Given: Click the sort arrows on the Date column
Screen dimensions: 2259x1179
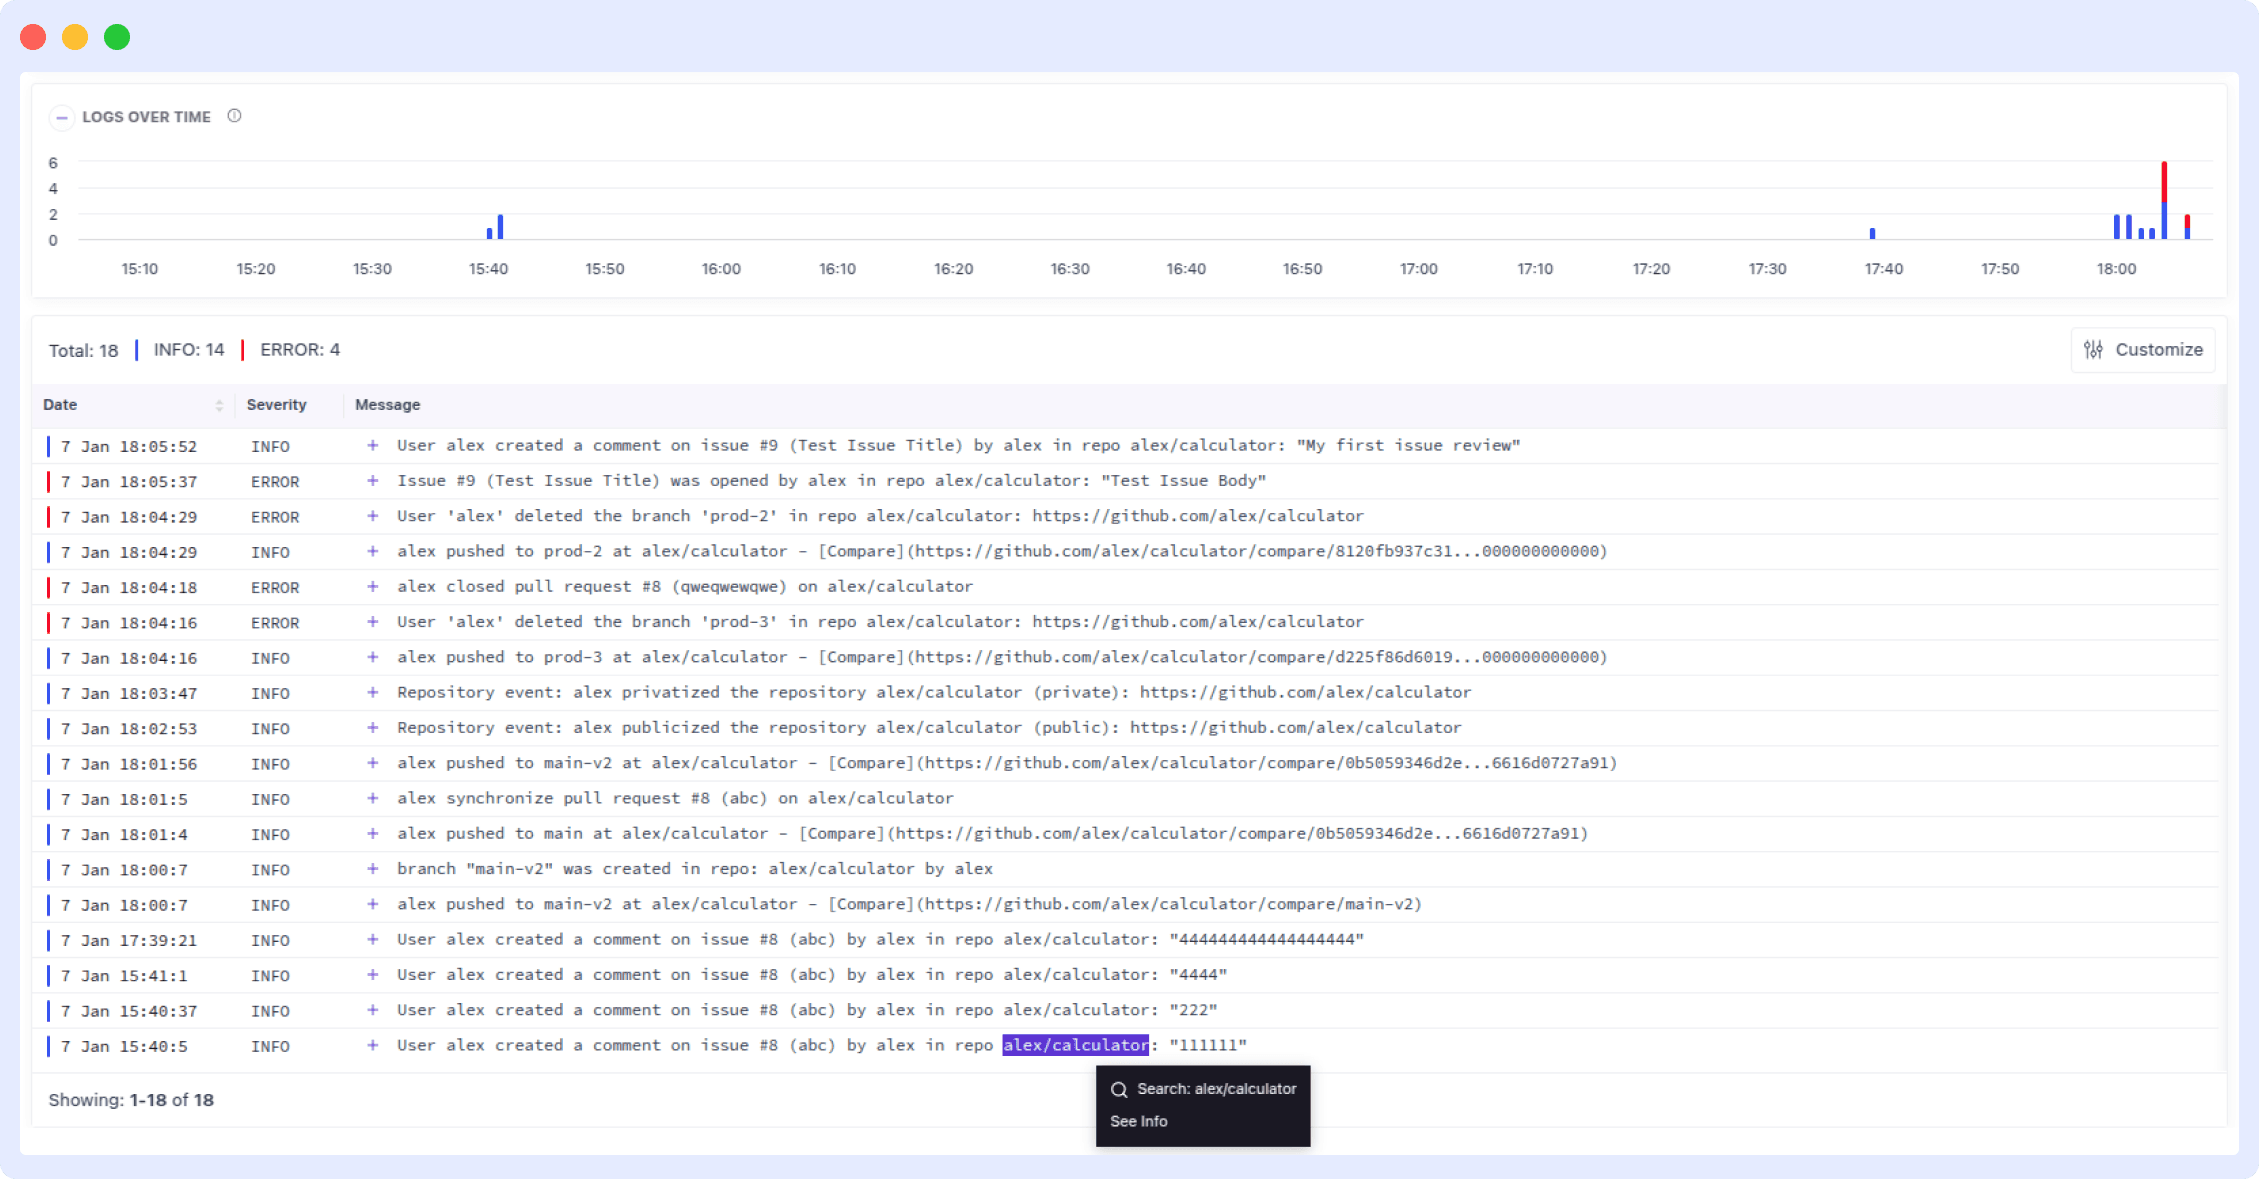Looking at the screenshot, I should click(x=219, y=405).
